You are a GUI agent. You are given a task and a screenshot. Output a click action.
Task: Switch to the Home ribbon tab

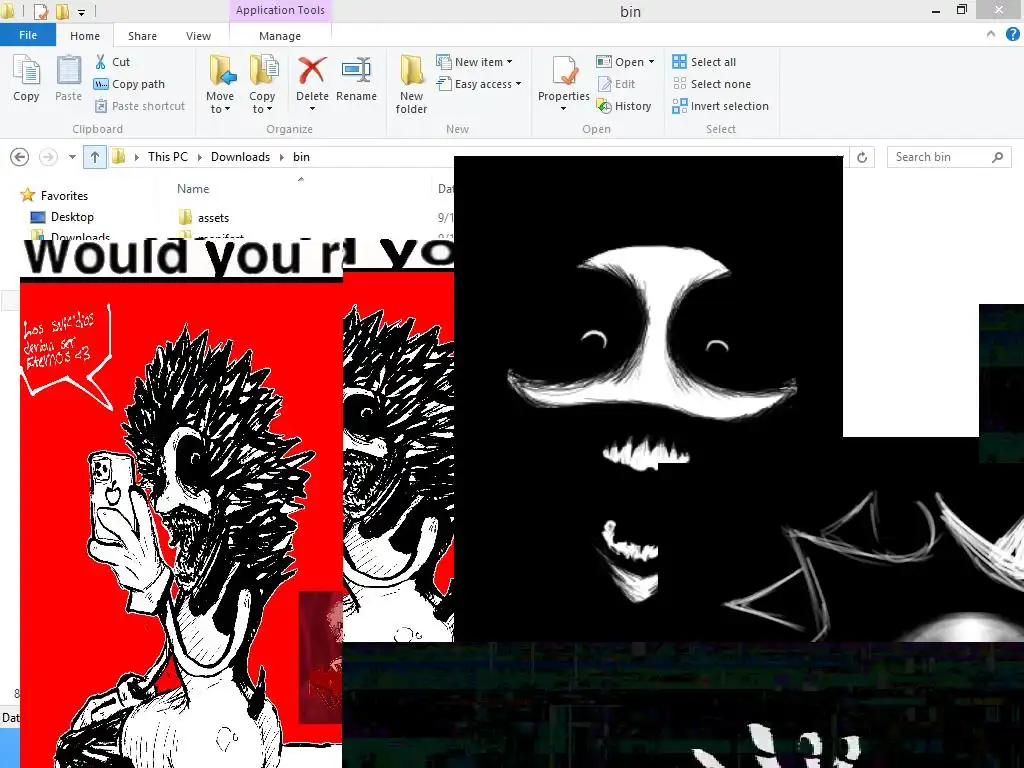pyautogui.click(x=85, y=36)
